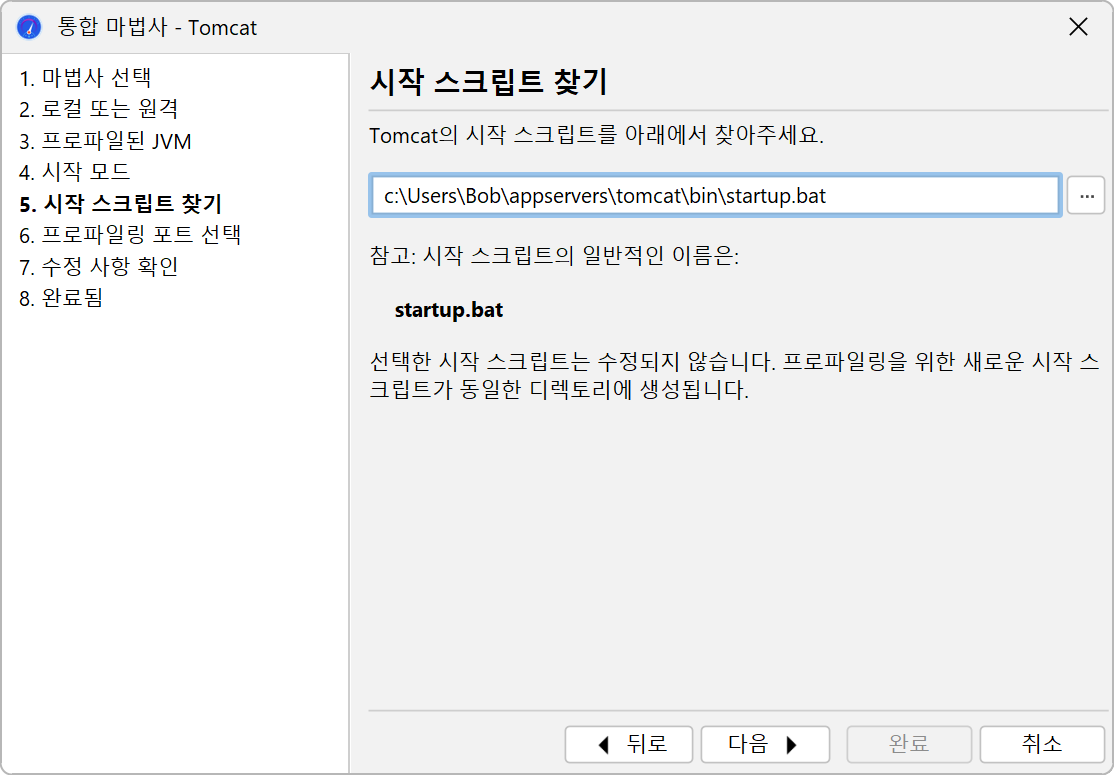Click the bold 'startup.bat' hint text
1114x775 pixels.
449,310
